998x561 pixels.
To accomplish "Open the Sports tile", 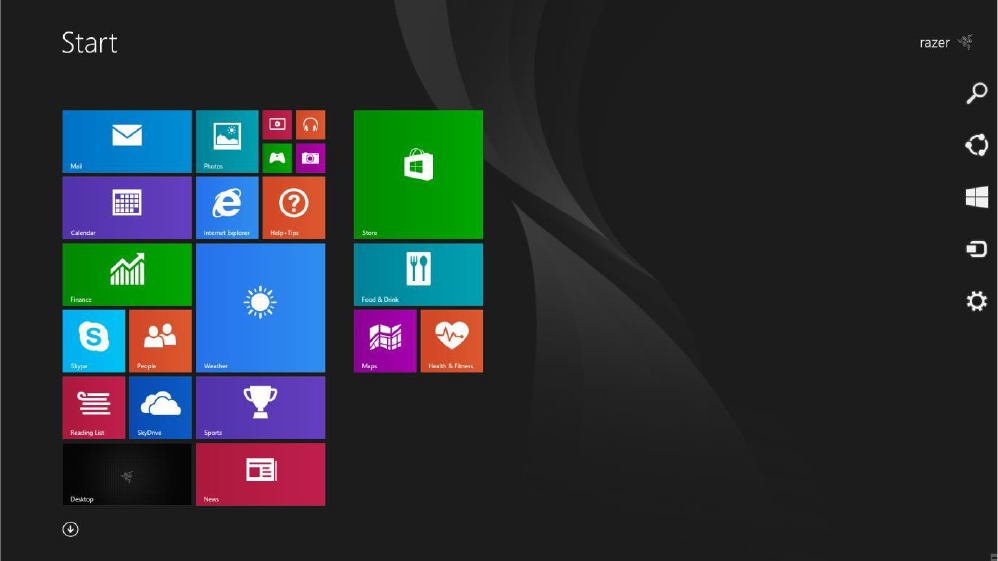I will (x=260, y=408).
